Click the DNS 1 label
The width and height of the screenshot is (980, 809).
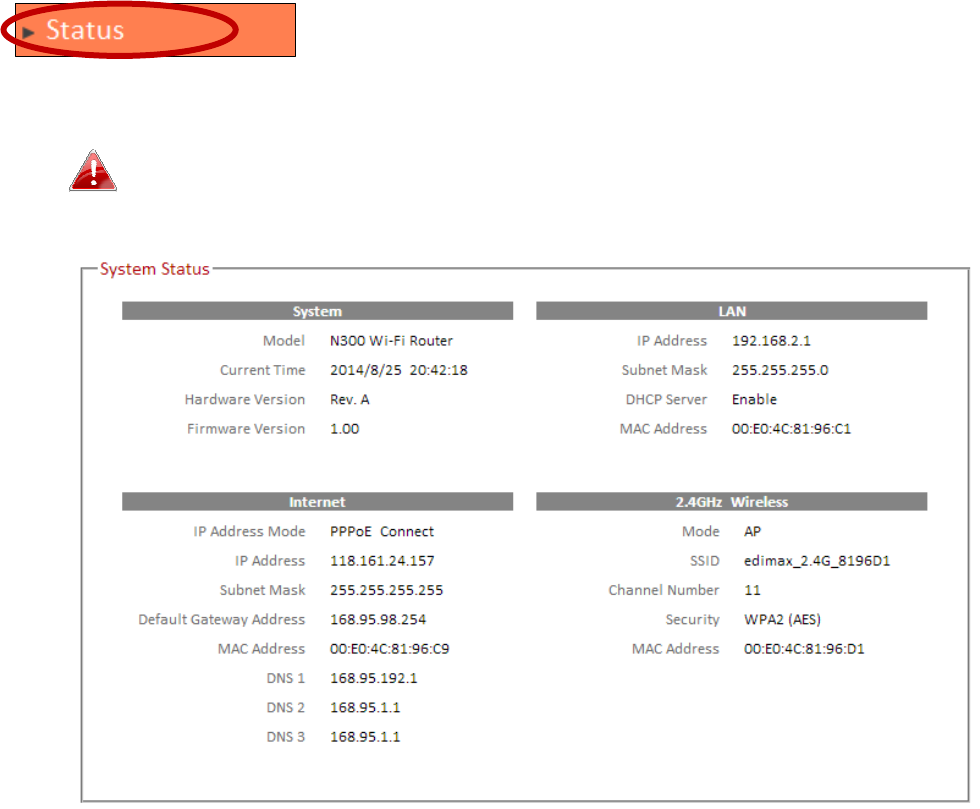click(x=286, y=678)
